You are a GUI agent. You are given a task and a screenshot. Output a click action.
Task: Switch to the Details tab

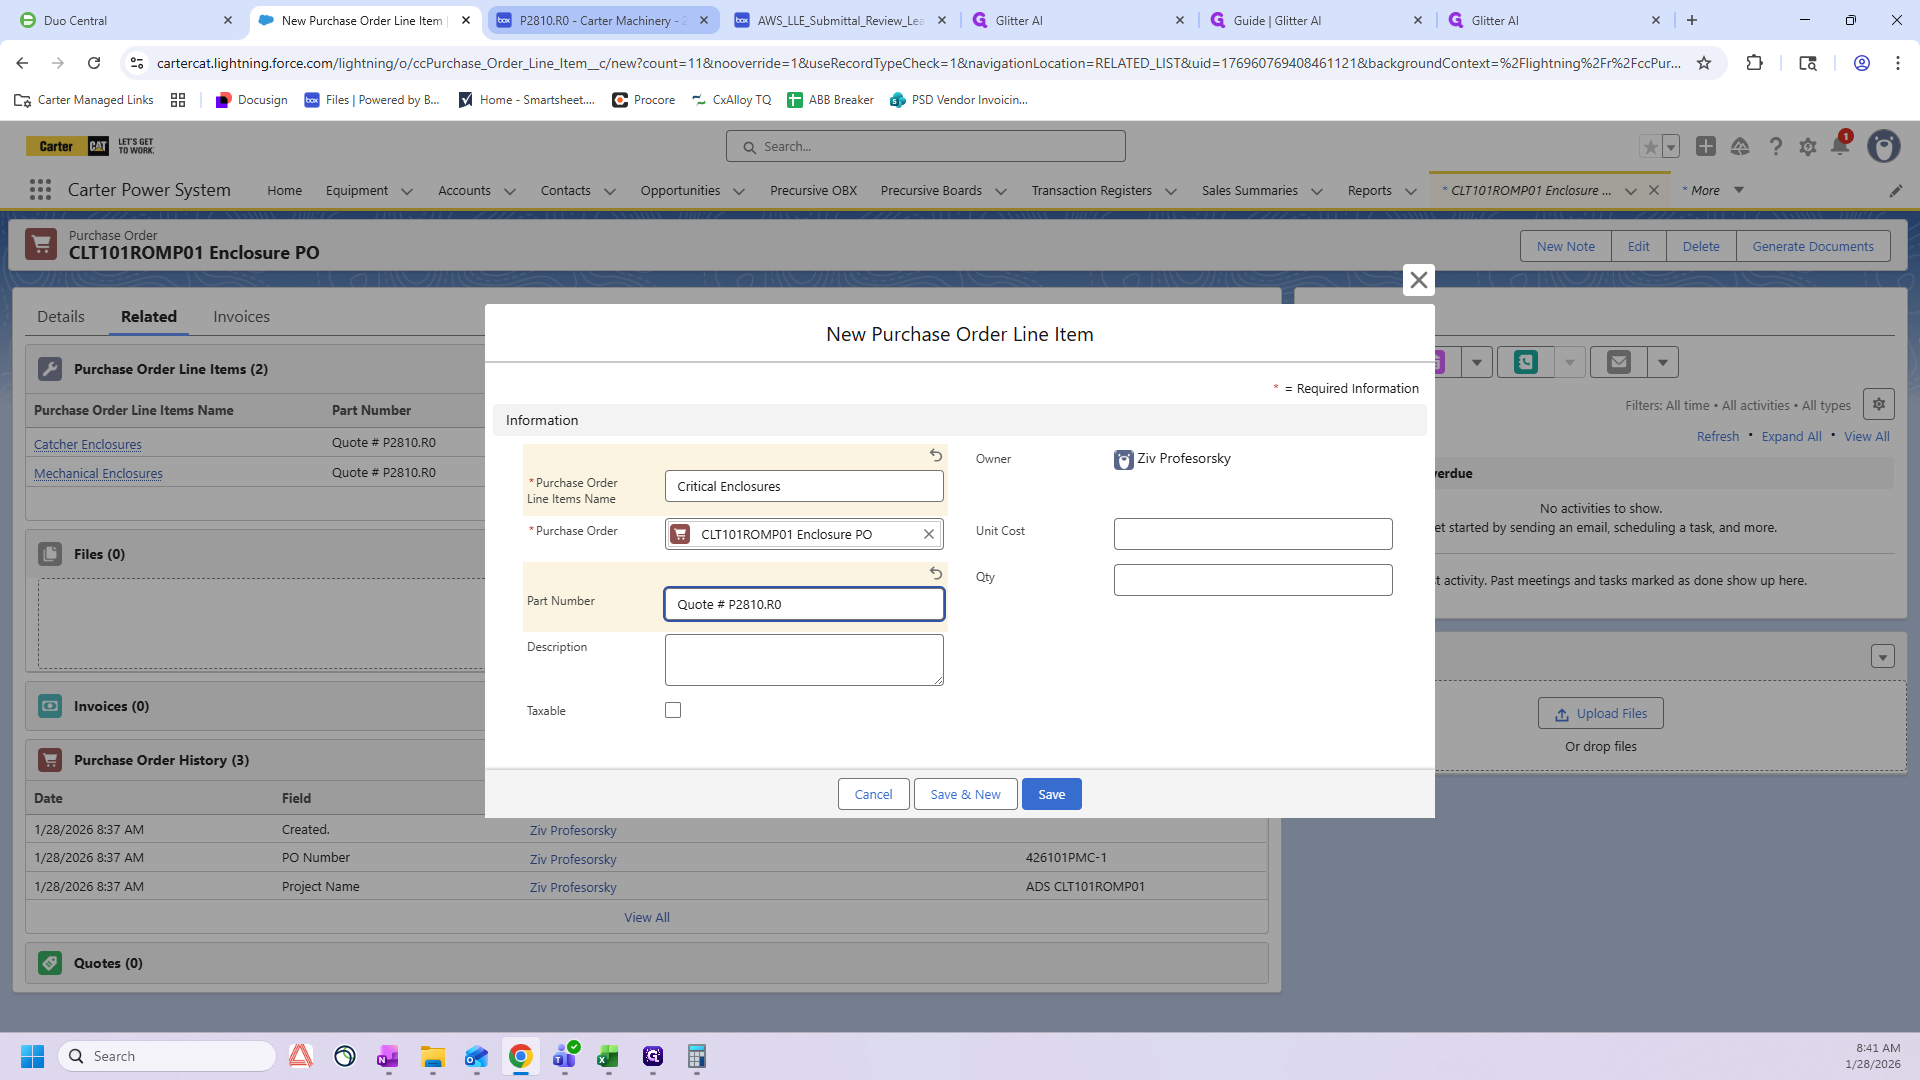61,316
